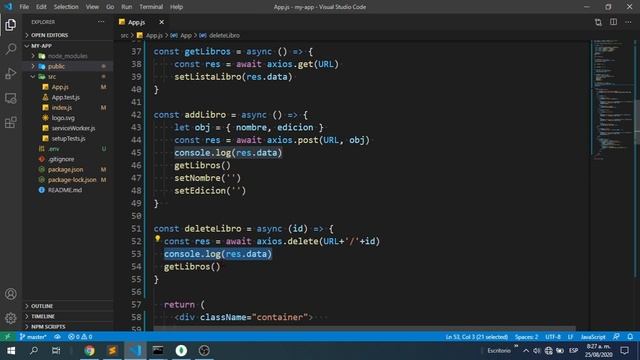
Task: Open the .env file
Action: click(68, 149)
